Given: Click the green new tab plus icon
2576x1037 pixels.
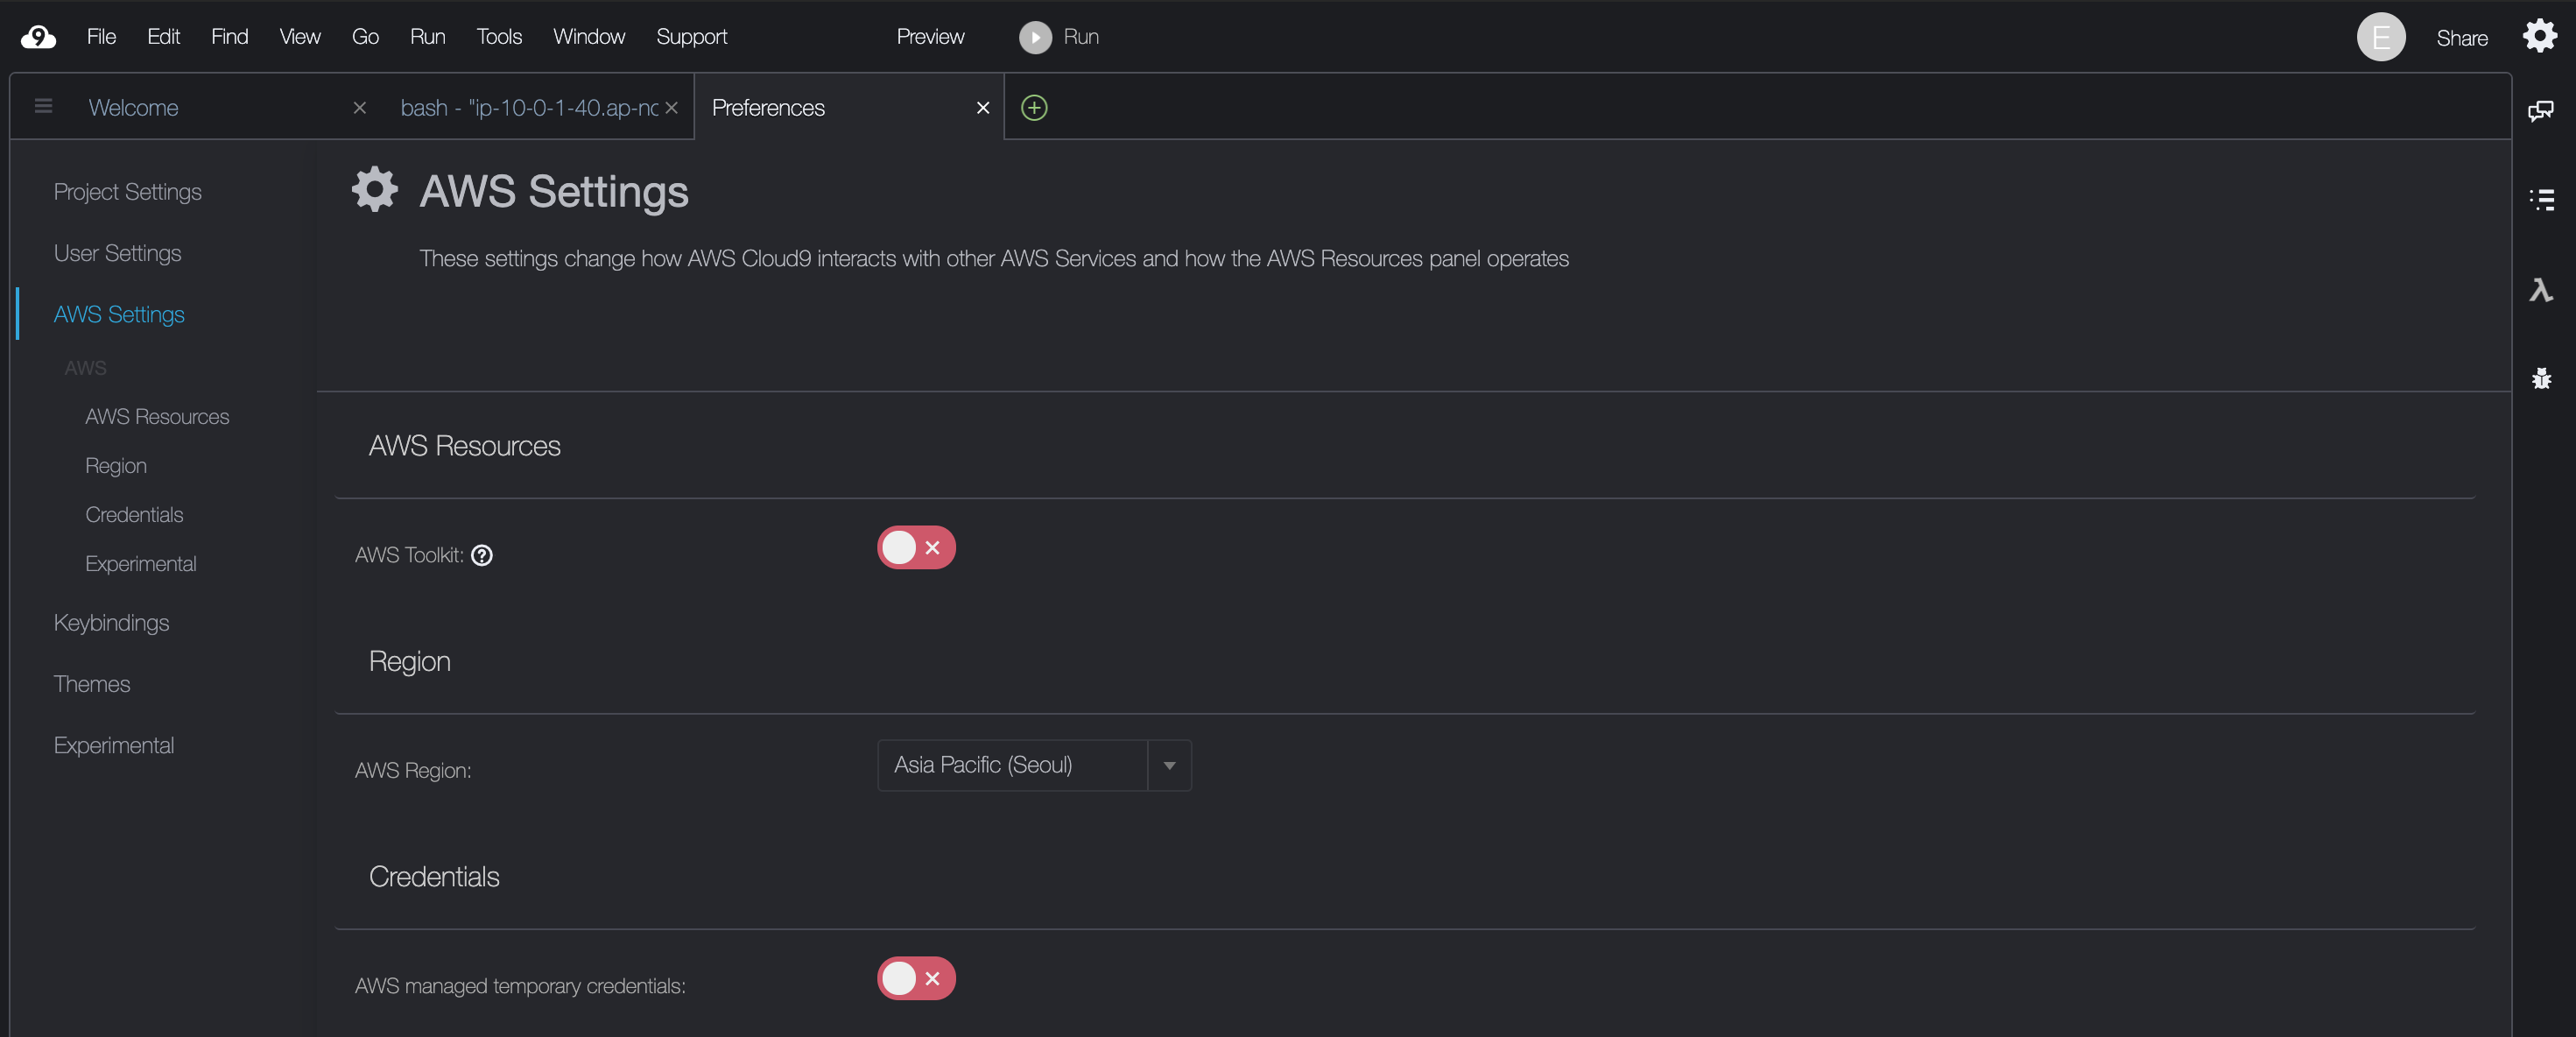Looking at the screenshot, I should coord(1034,107).
